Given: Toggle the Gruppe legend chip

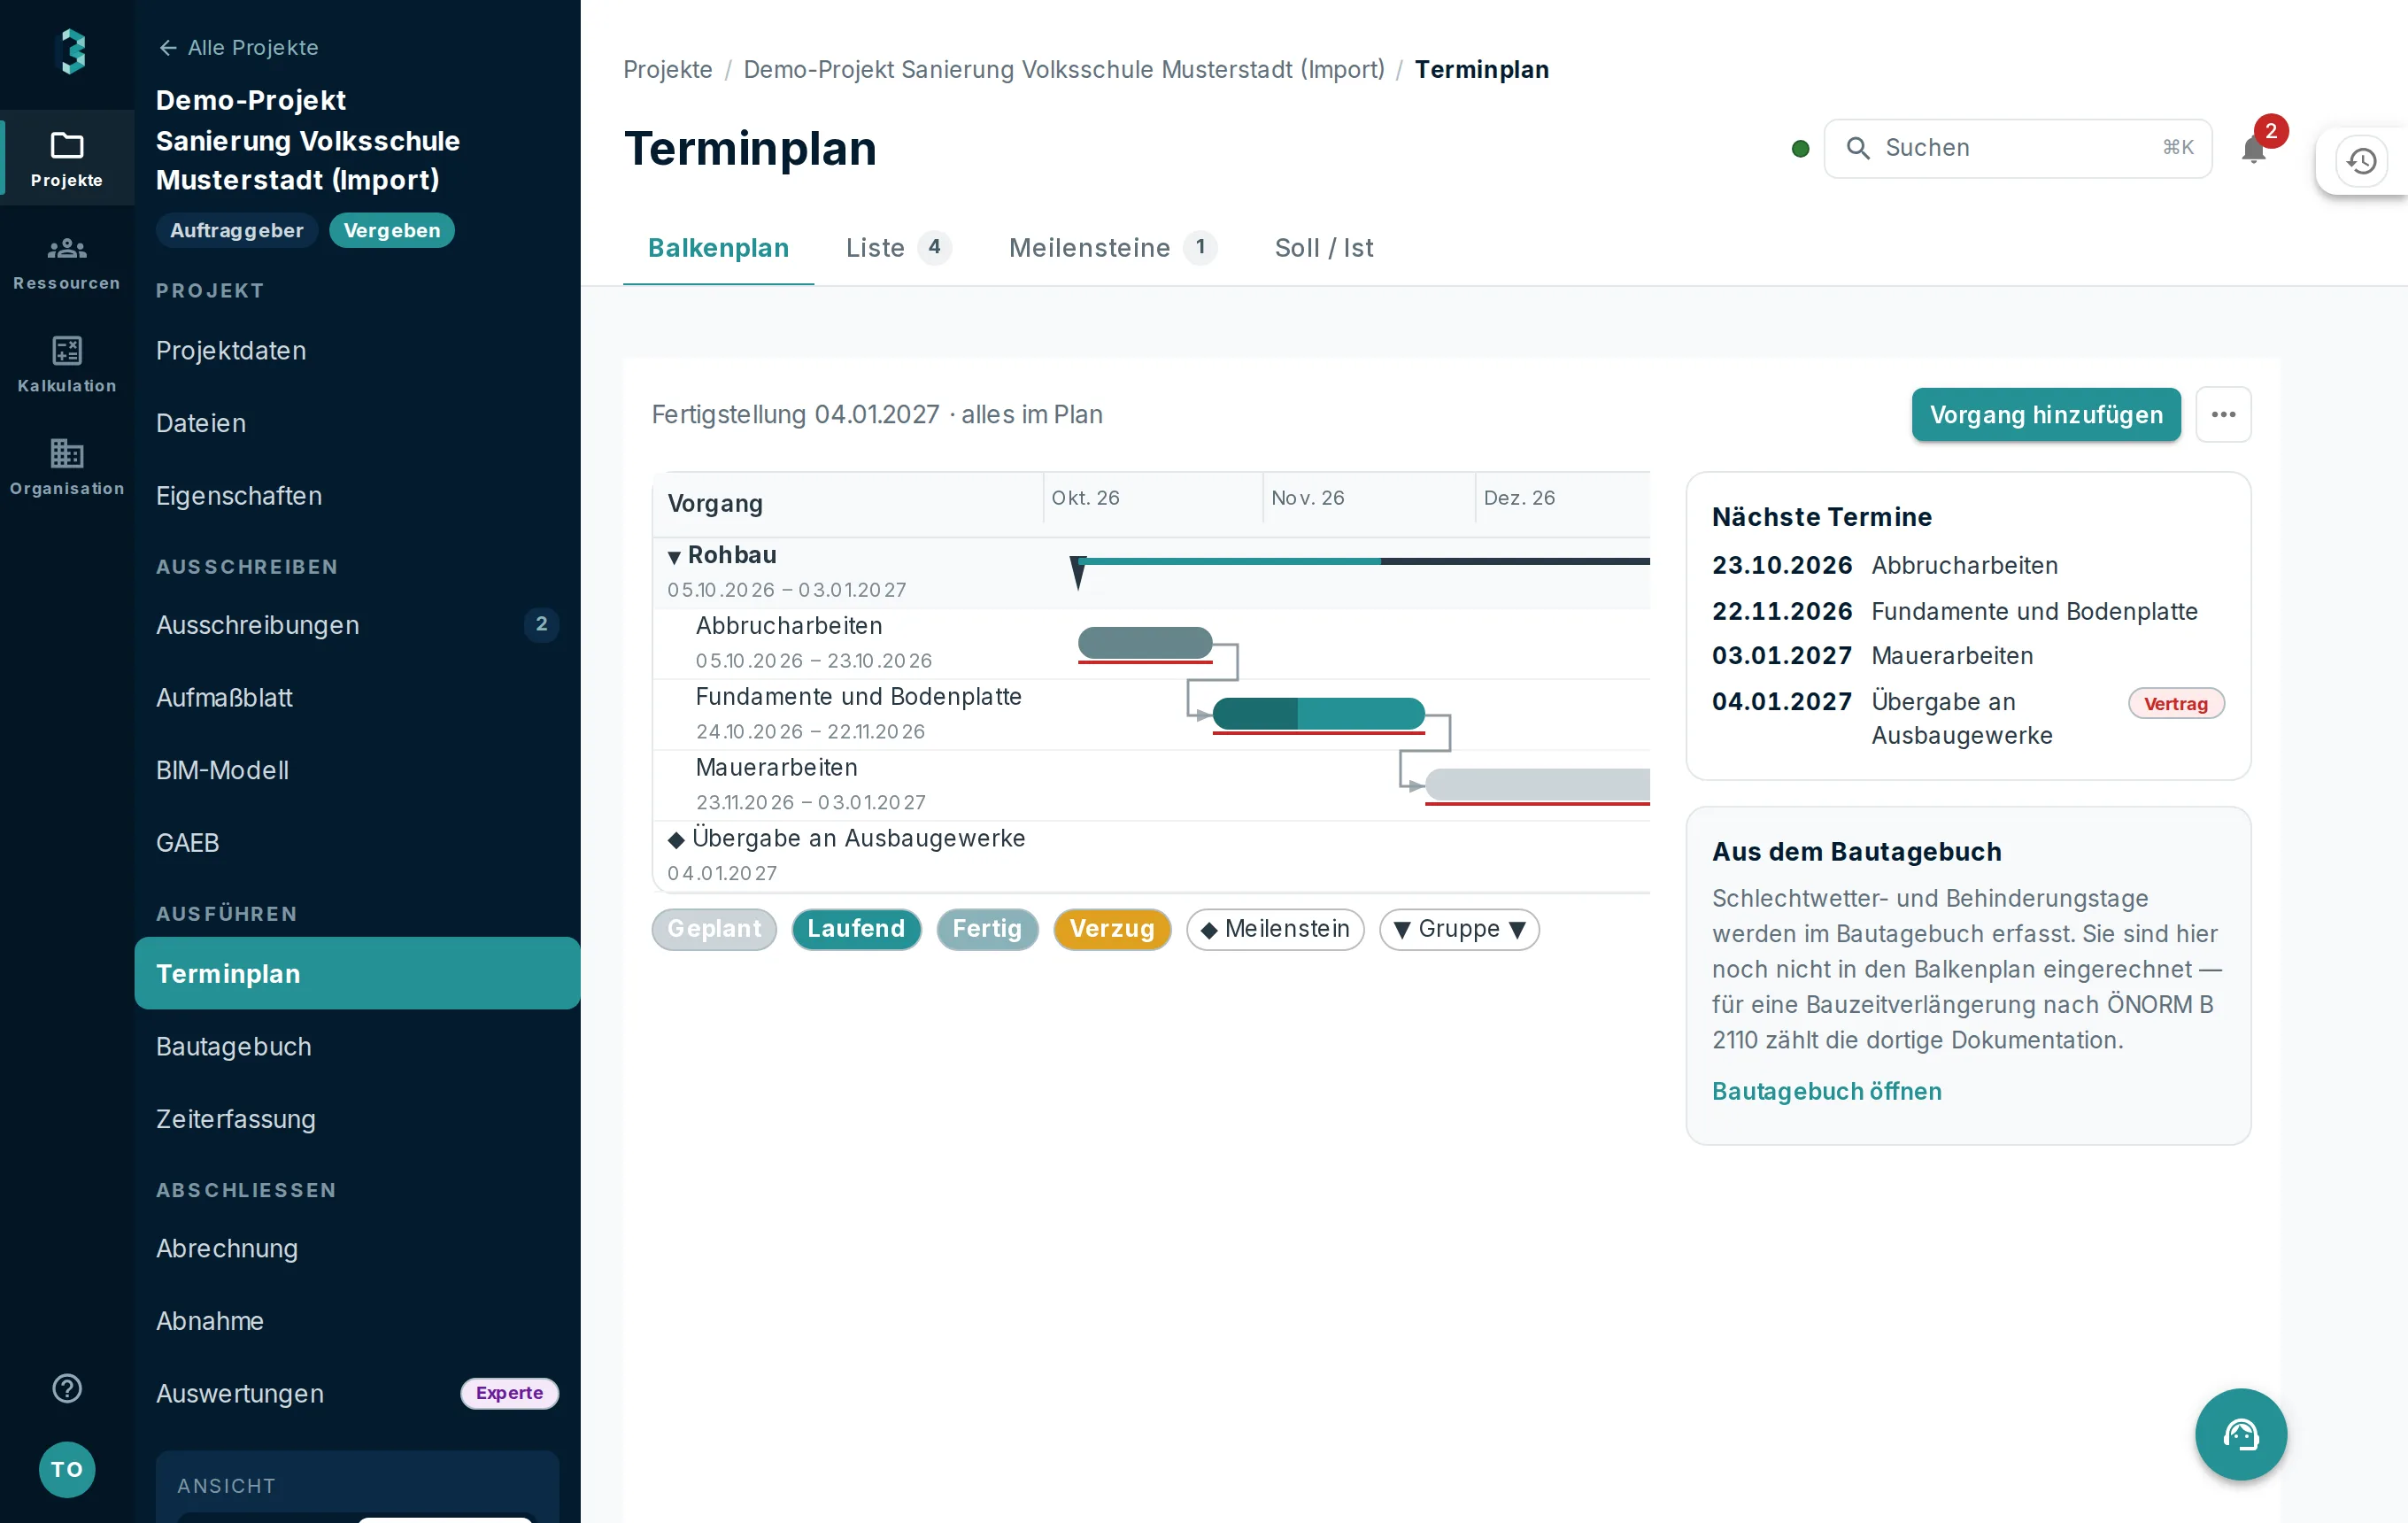Looking at the screenshot, I should coord(1459,929).
